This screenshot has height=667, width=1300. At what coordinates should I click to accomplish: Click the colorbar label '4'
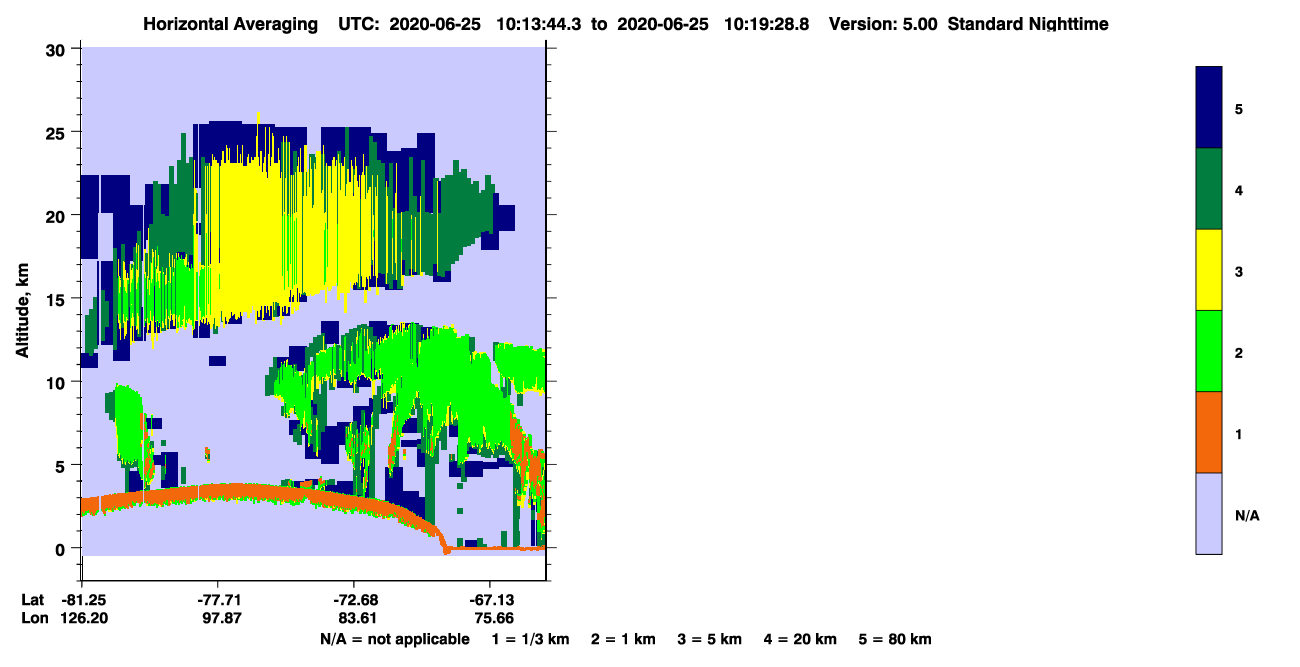1239,189
